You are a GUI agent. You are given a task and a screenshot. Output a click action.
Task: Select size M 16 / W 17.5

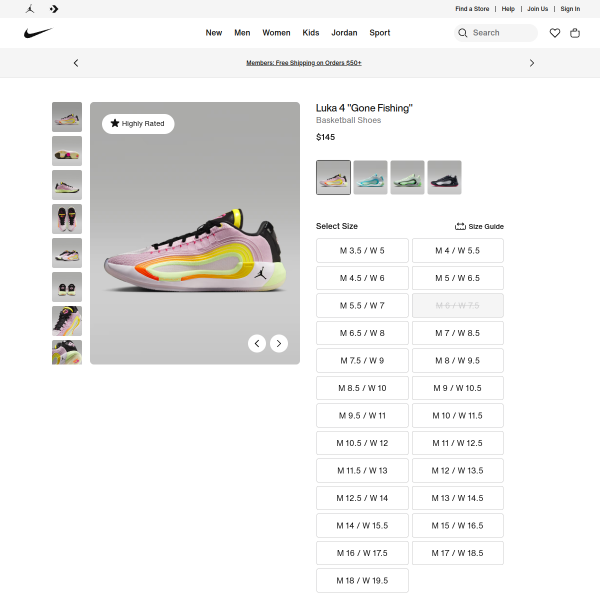point(362,554)
